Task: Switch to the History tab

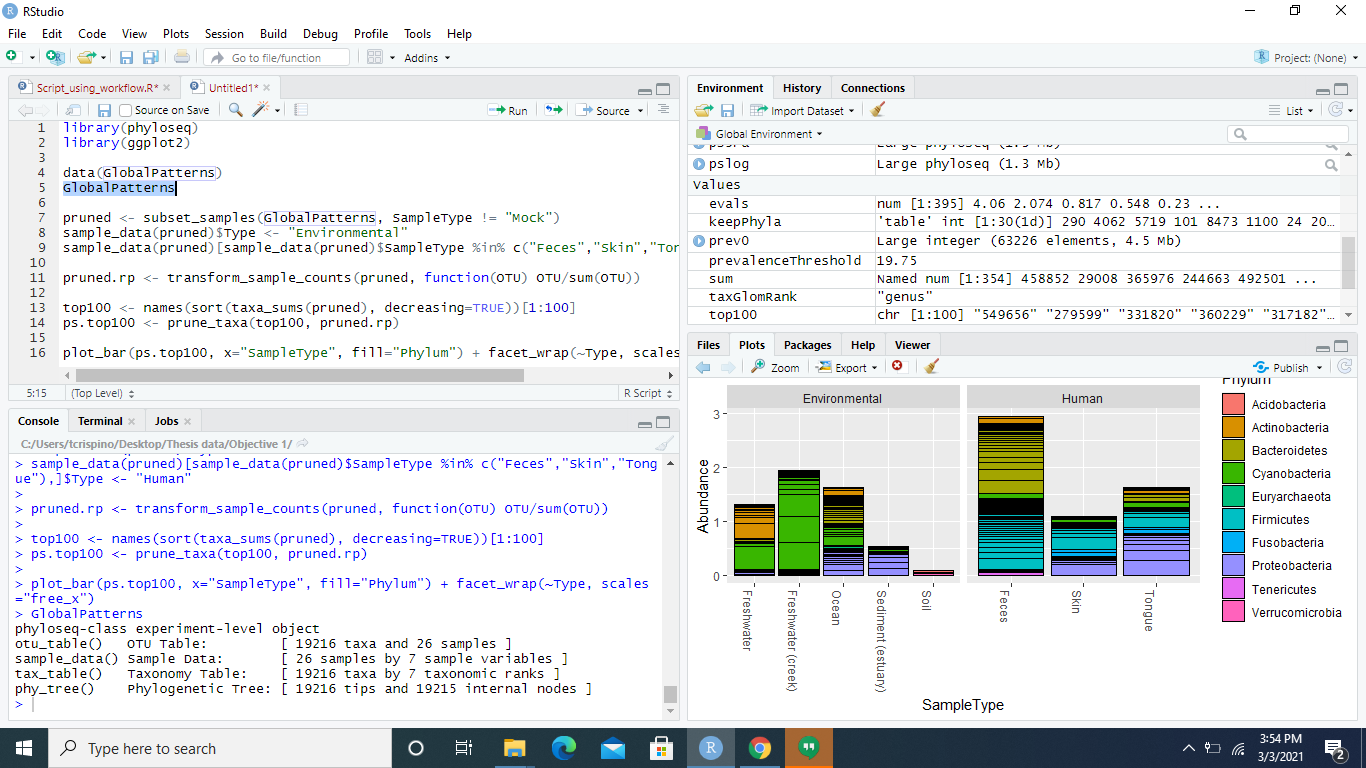Action: pyautogui.click(x=802, y=87)
